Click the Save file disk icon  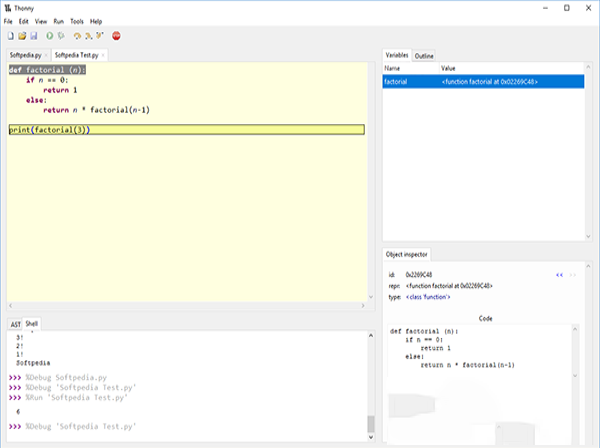pos(32,35)
